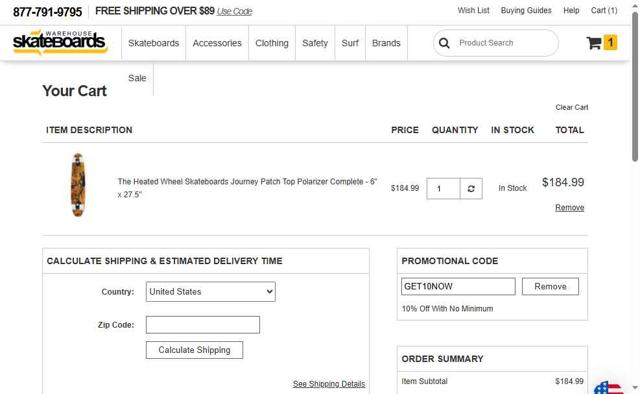The height and width of the screenshot is (394, 640).
Task: Click the skateboard product thumbnail
Action: click(x=78, y=185)
